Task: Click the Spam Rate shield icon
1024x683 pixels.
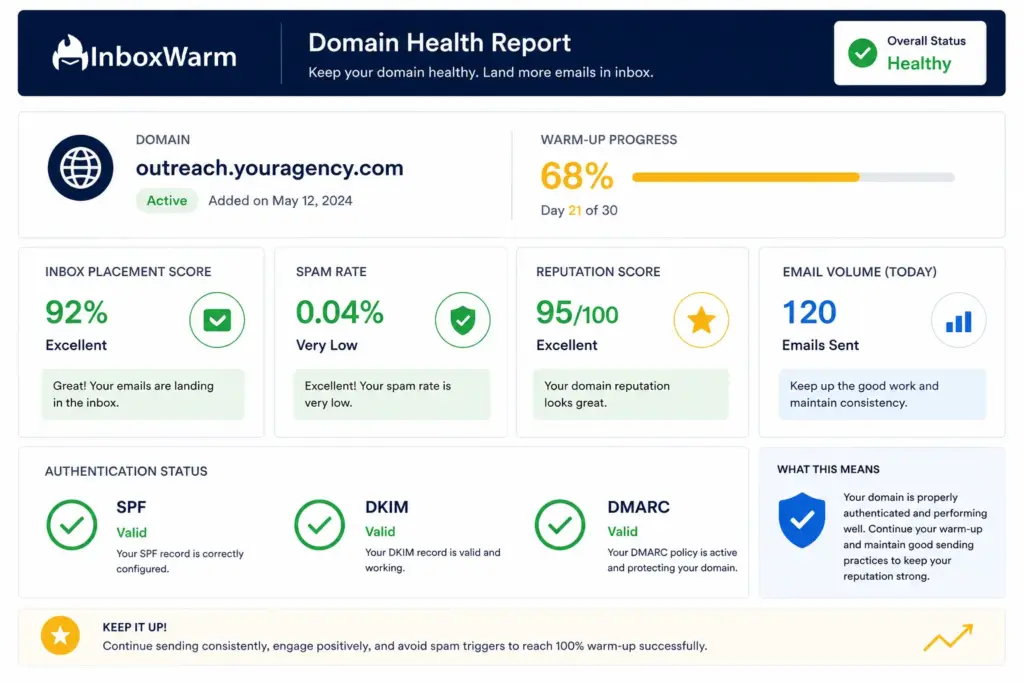Action: 462,320
